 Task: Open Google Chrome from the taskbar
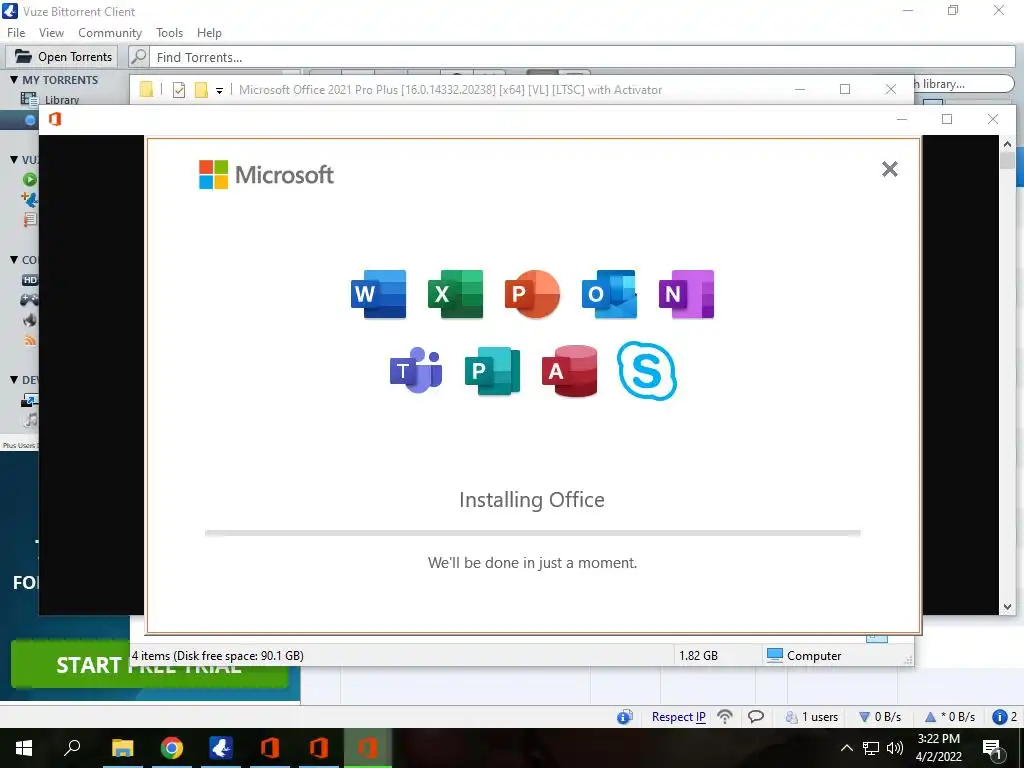point(172,748)
